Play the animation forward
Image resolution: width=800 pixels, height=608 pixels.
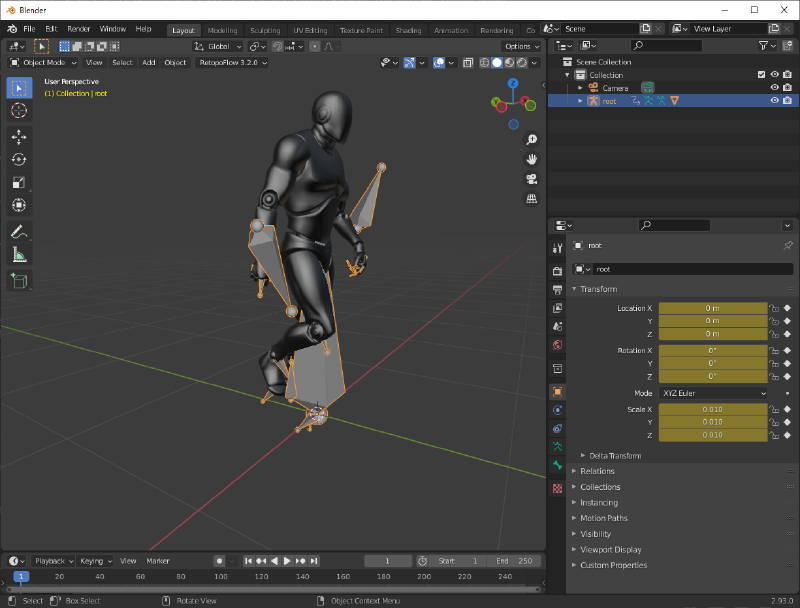click(287, 561)
